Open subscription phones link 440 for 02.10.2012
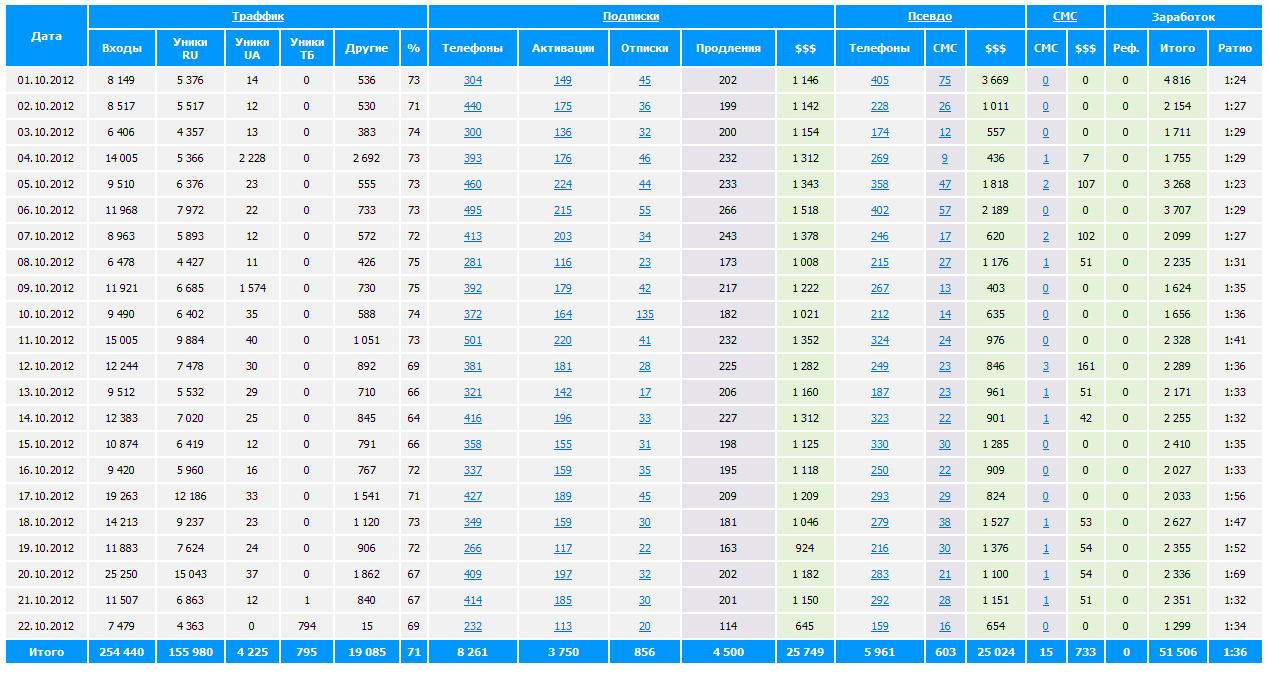Screen dimensions: 1270x679 [x=473, y=106]
